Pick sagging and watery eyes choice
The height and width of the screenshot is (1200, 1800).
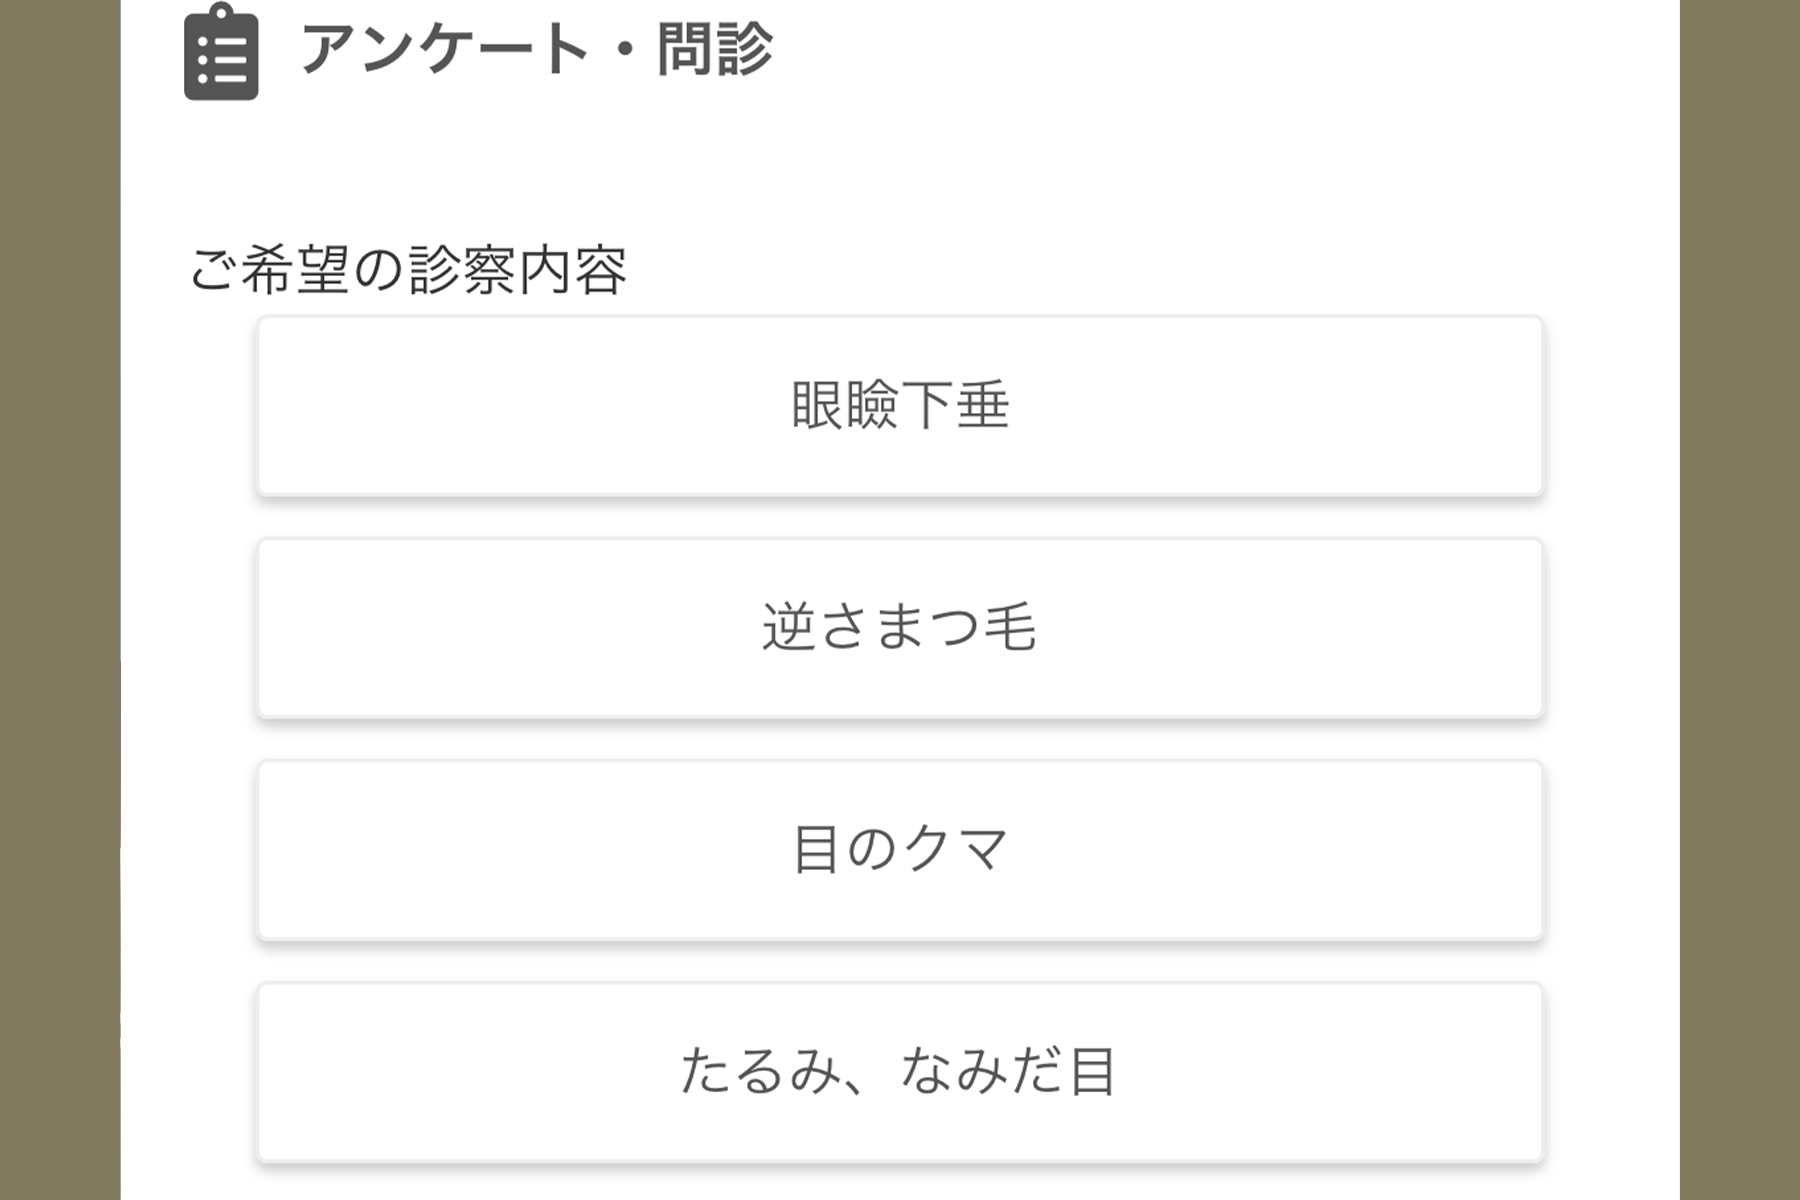pyautogui.click(x=900, y=1072)
